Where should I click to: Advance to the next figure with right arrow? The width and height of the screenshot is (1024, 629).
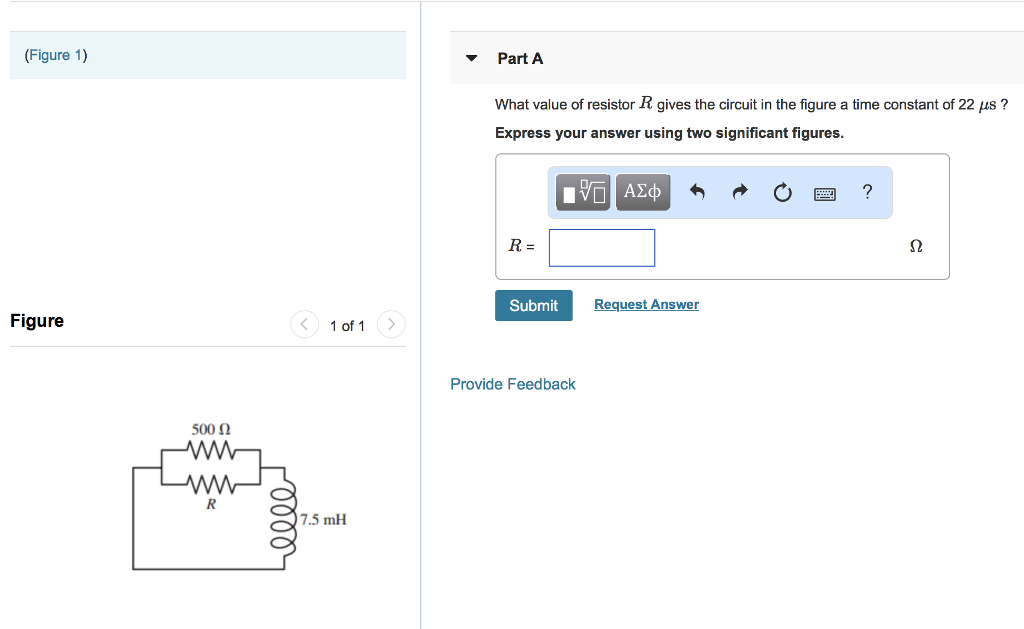[x=390, y=324]
